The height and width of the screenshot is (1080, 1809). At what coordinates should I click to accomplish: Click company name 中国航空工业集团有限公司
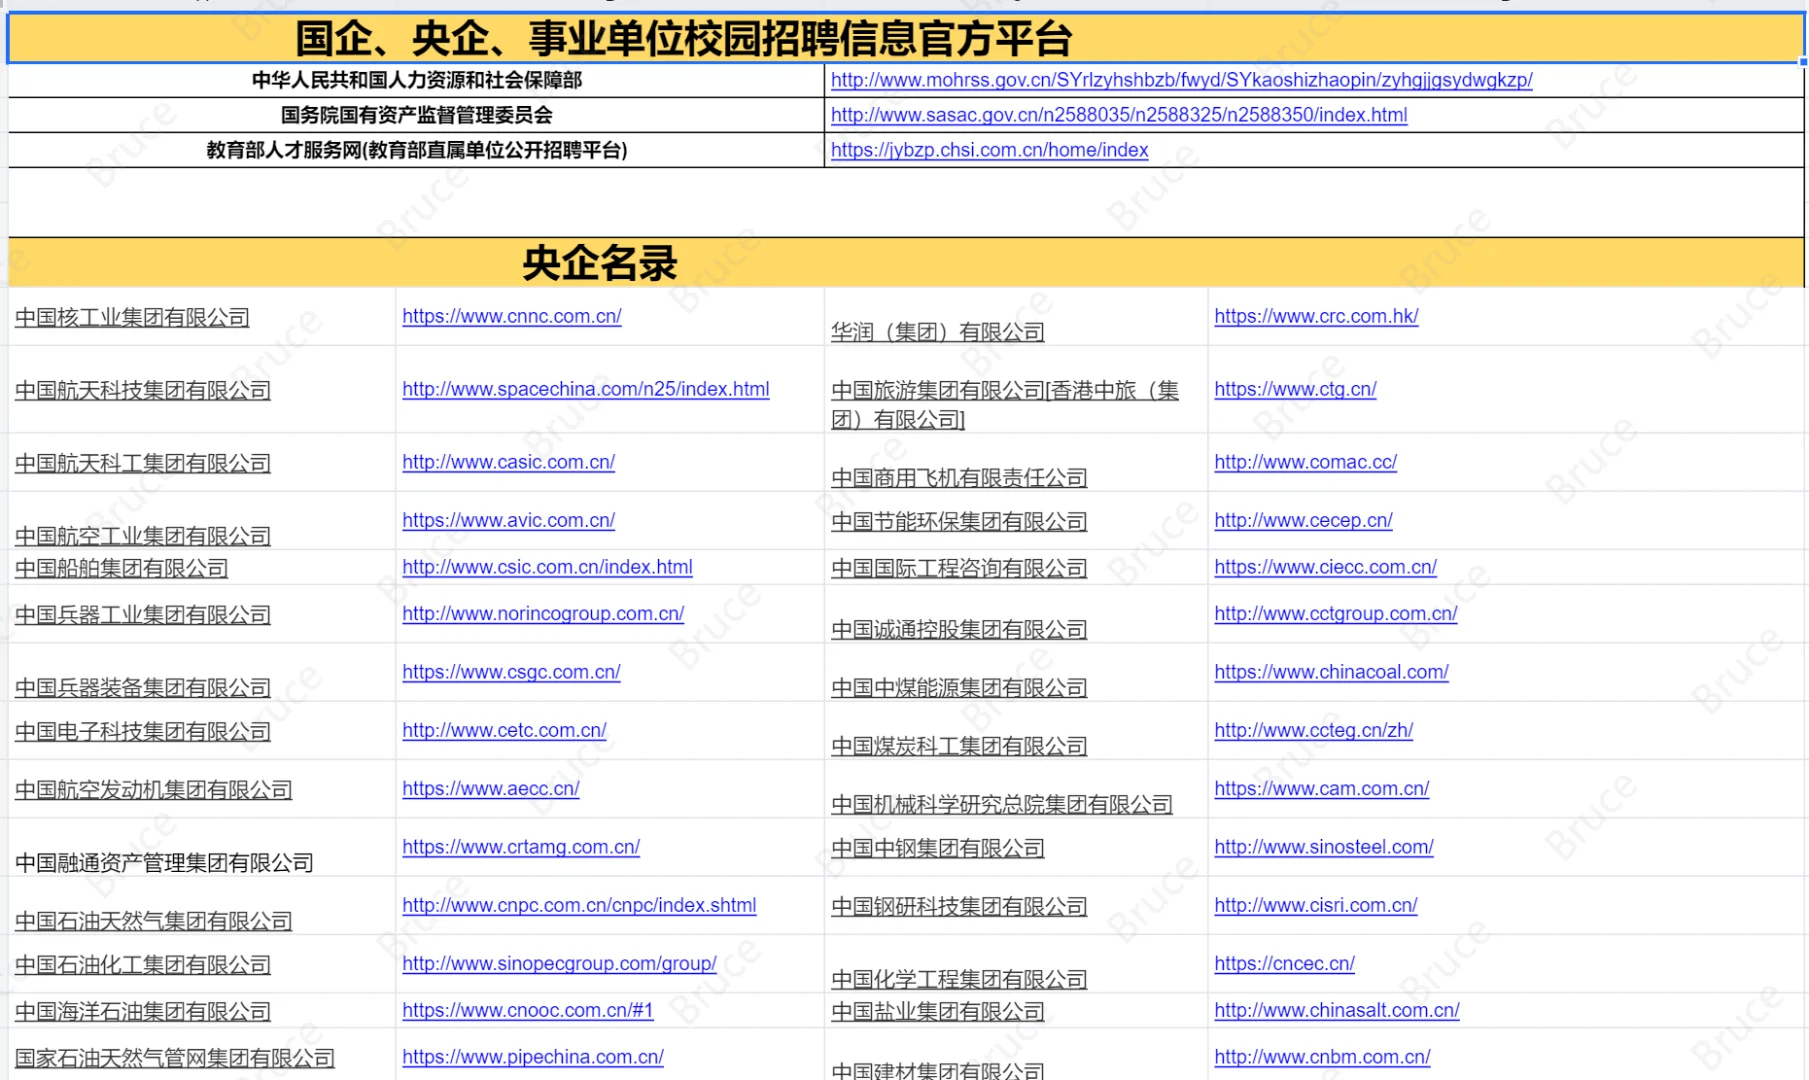point(143,537)
